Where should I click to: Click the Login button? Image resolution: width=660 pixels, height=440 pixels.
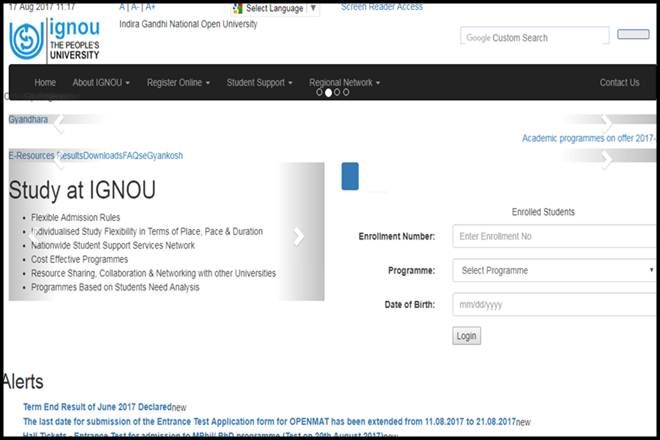click(x=466, y=336)
